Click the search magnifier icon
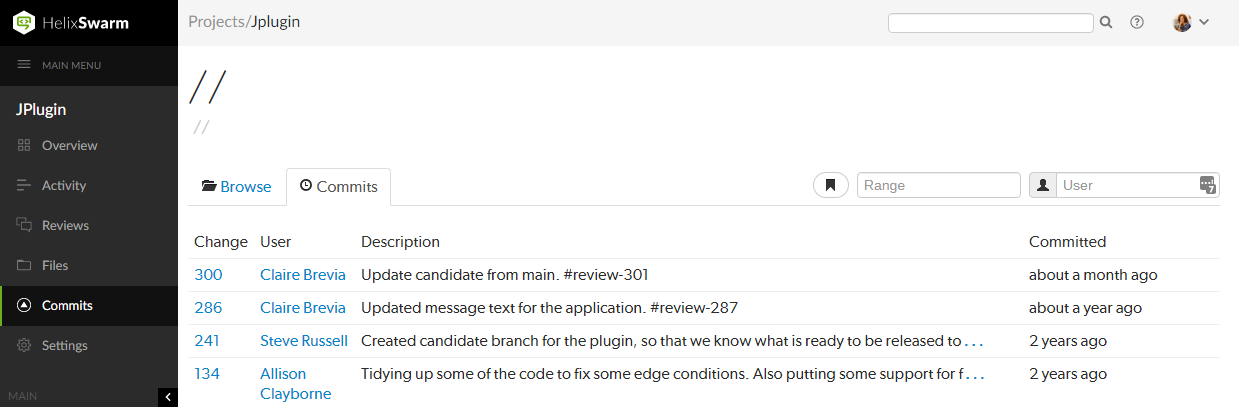 [x=1106, y=22]
